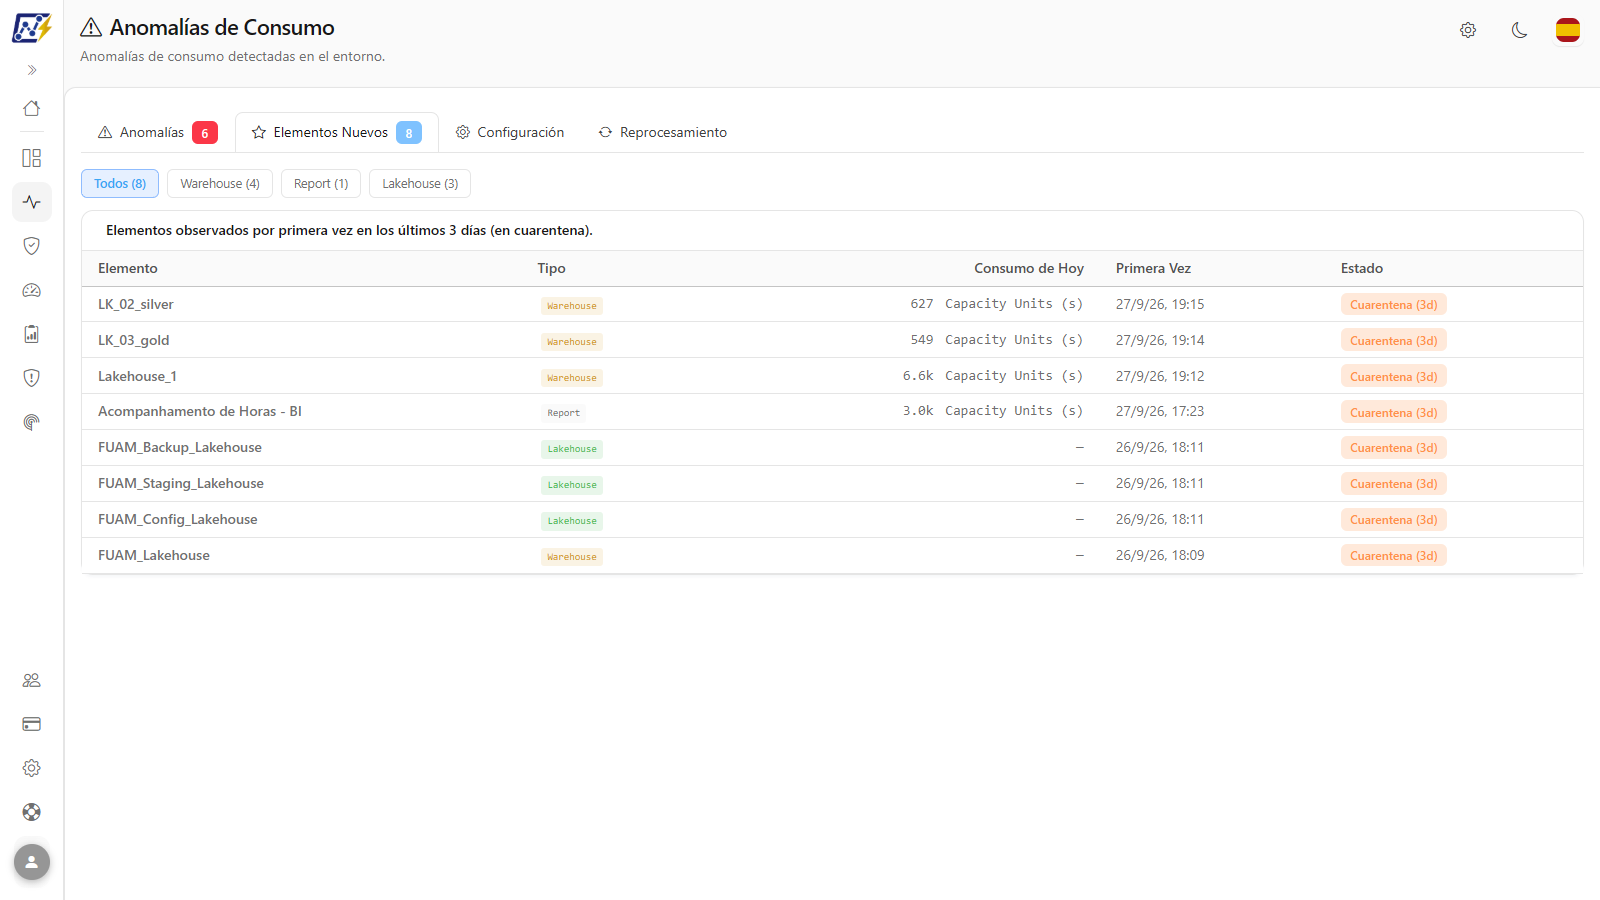Open the fingerprint icon in the sidebar
The width and height of the screenshot is (1600, 900).
(32, 422)
